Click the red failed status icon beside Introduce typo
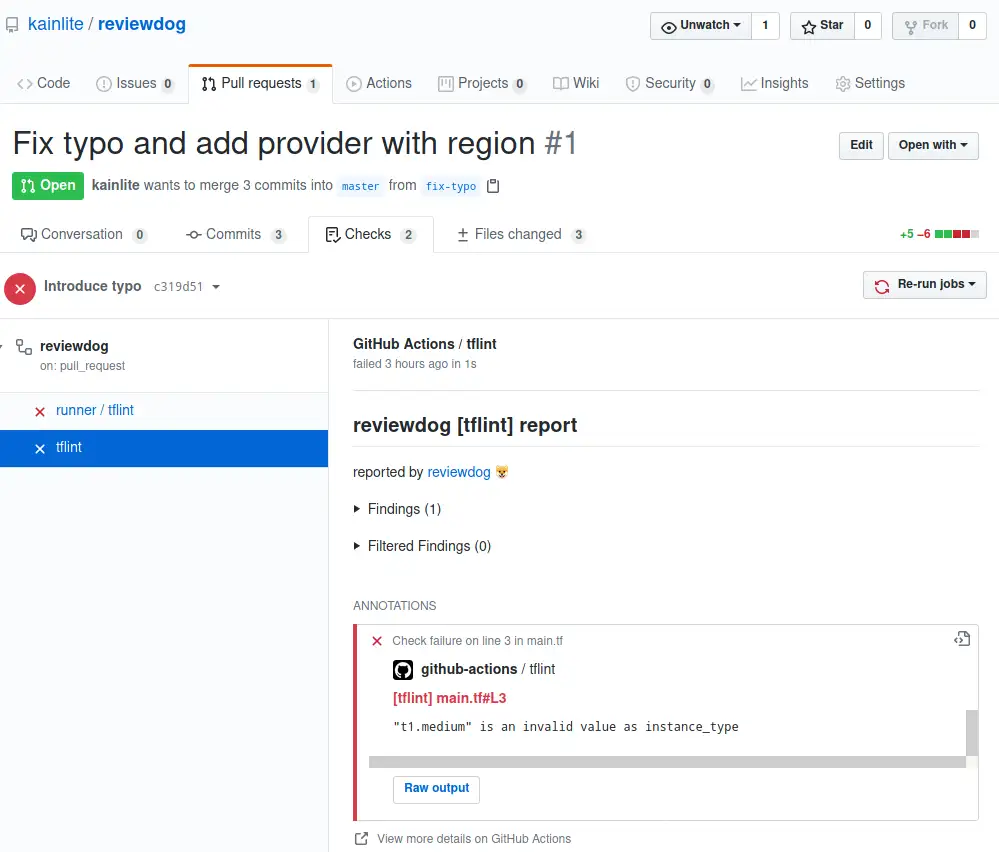 (x=20, y=289)
